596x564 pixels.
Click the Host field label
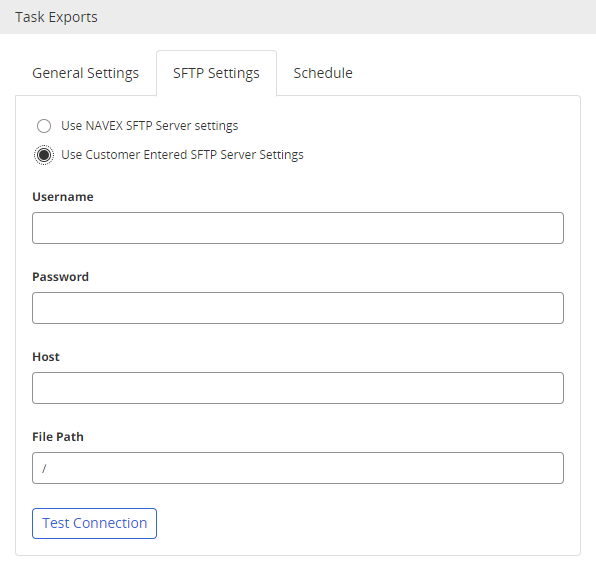pyautogui.click(x=46, y=357)
